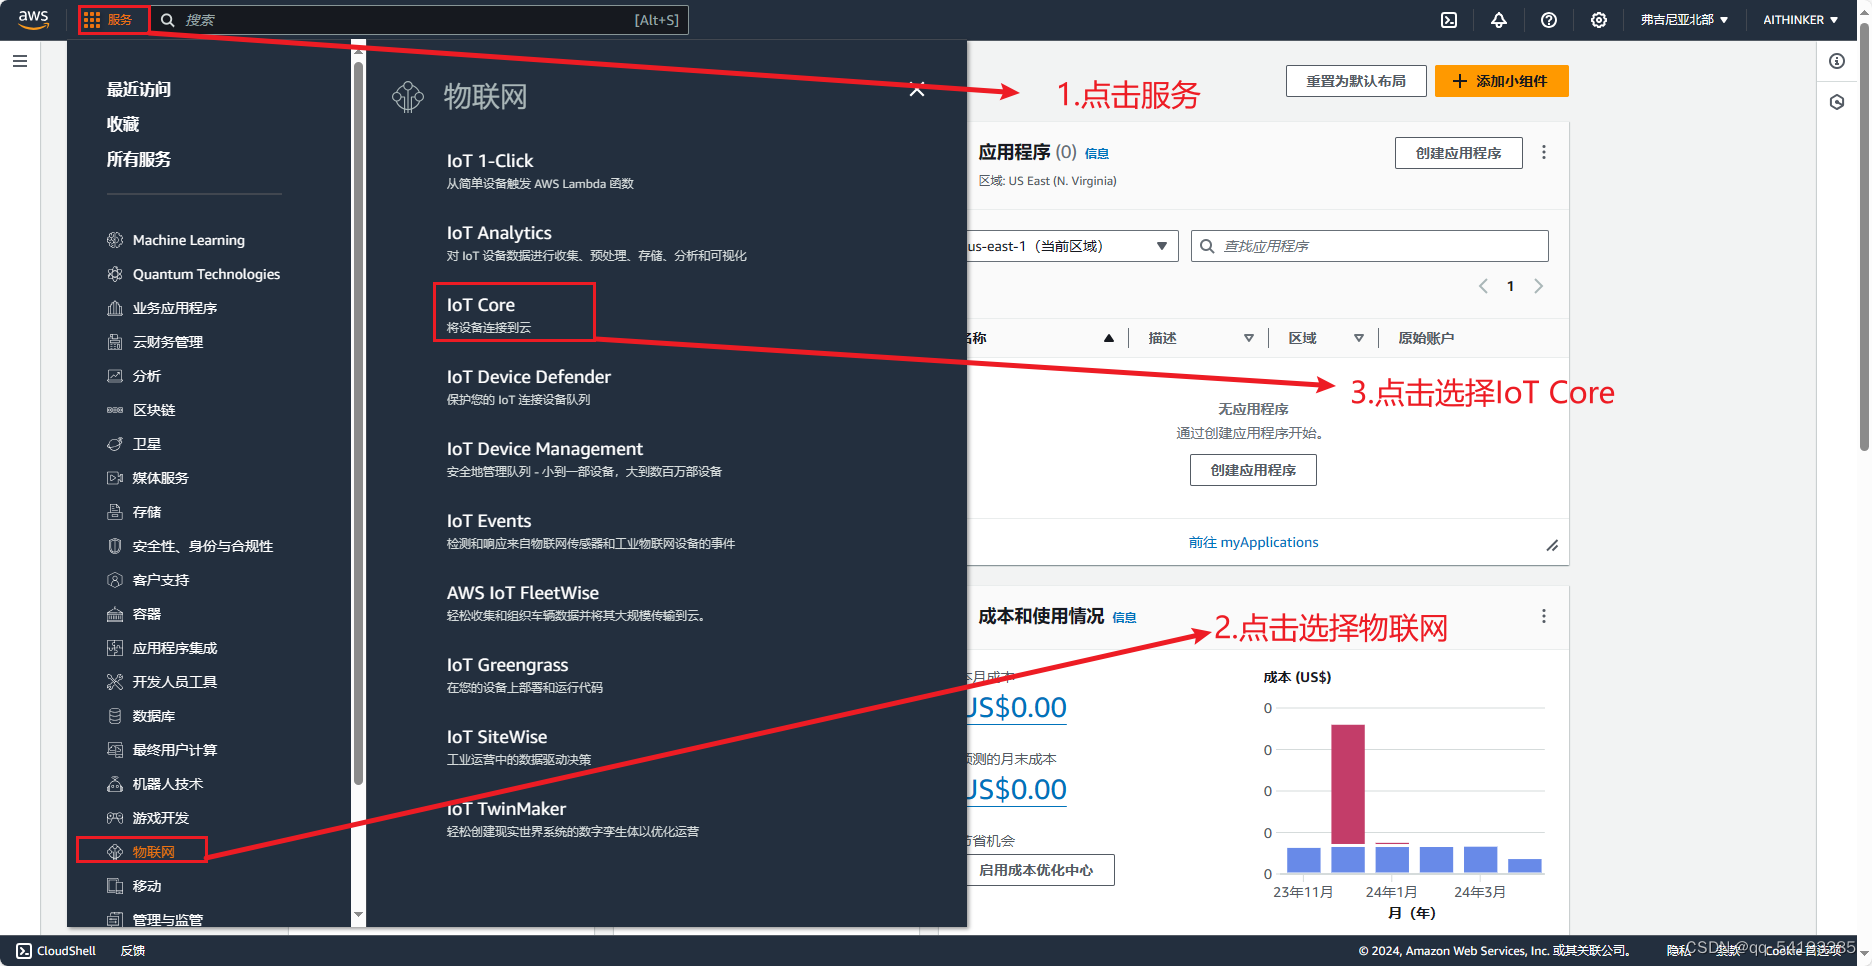Close the 物联网 services panel
This screenshot has width=1872, height=966.
point(917,90)
